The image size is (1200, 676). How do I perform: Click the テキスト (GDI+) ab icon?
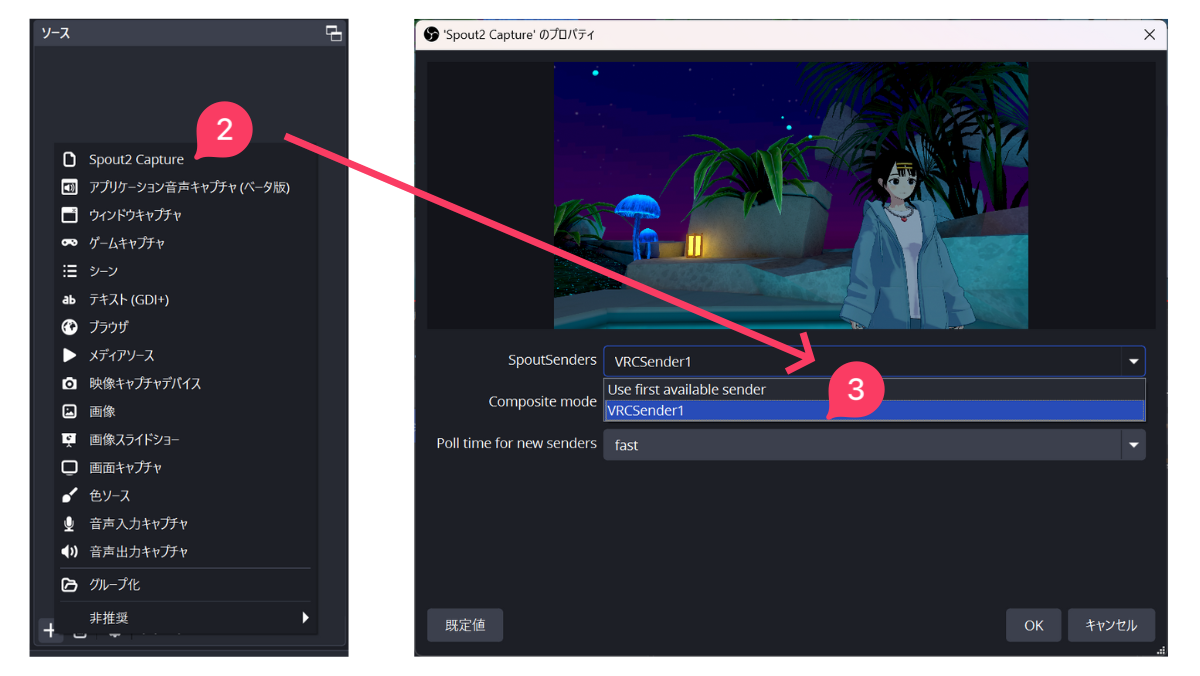point(69,299)
